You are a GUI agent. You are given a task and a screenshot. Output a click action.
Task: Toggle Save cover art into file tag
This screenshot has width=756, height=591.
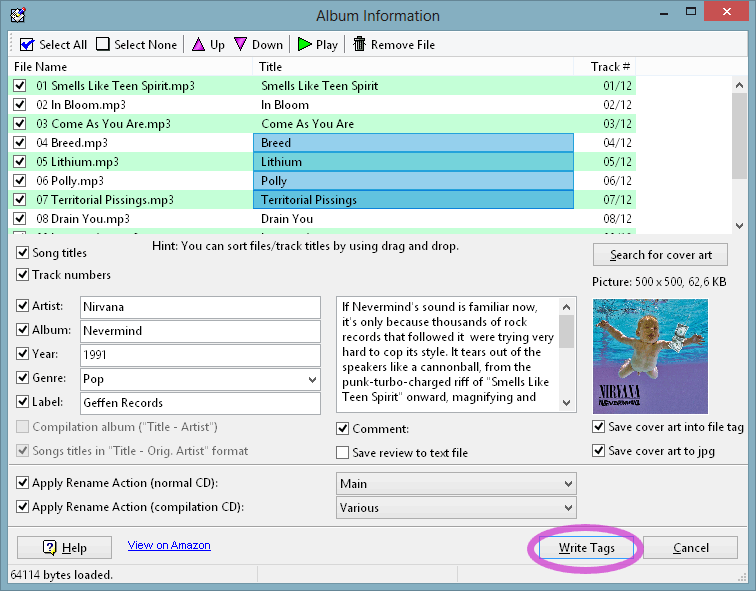[x=598, y=427]
